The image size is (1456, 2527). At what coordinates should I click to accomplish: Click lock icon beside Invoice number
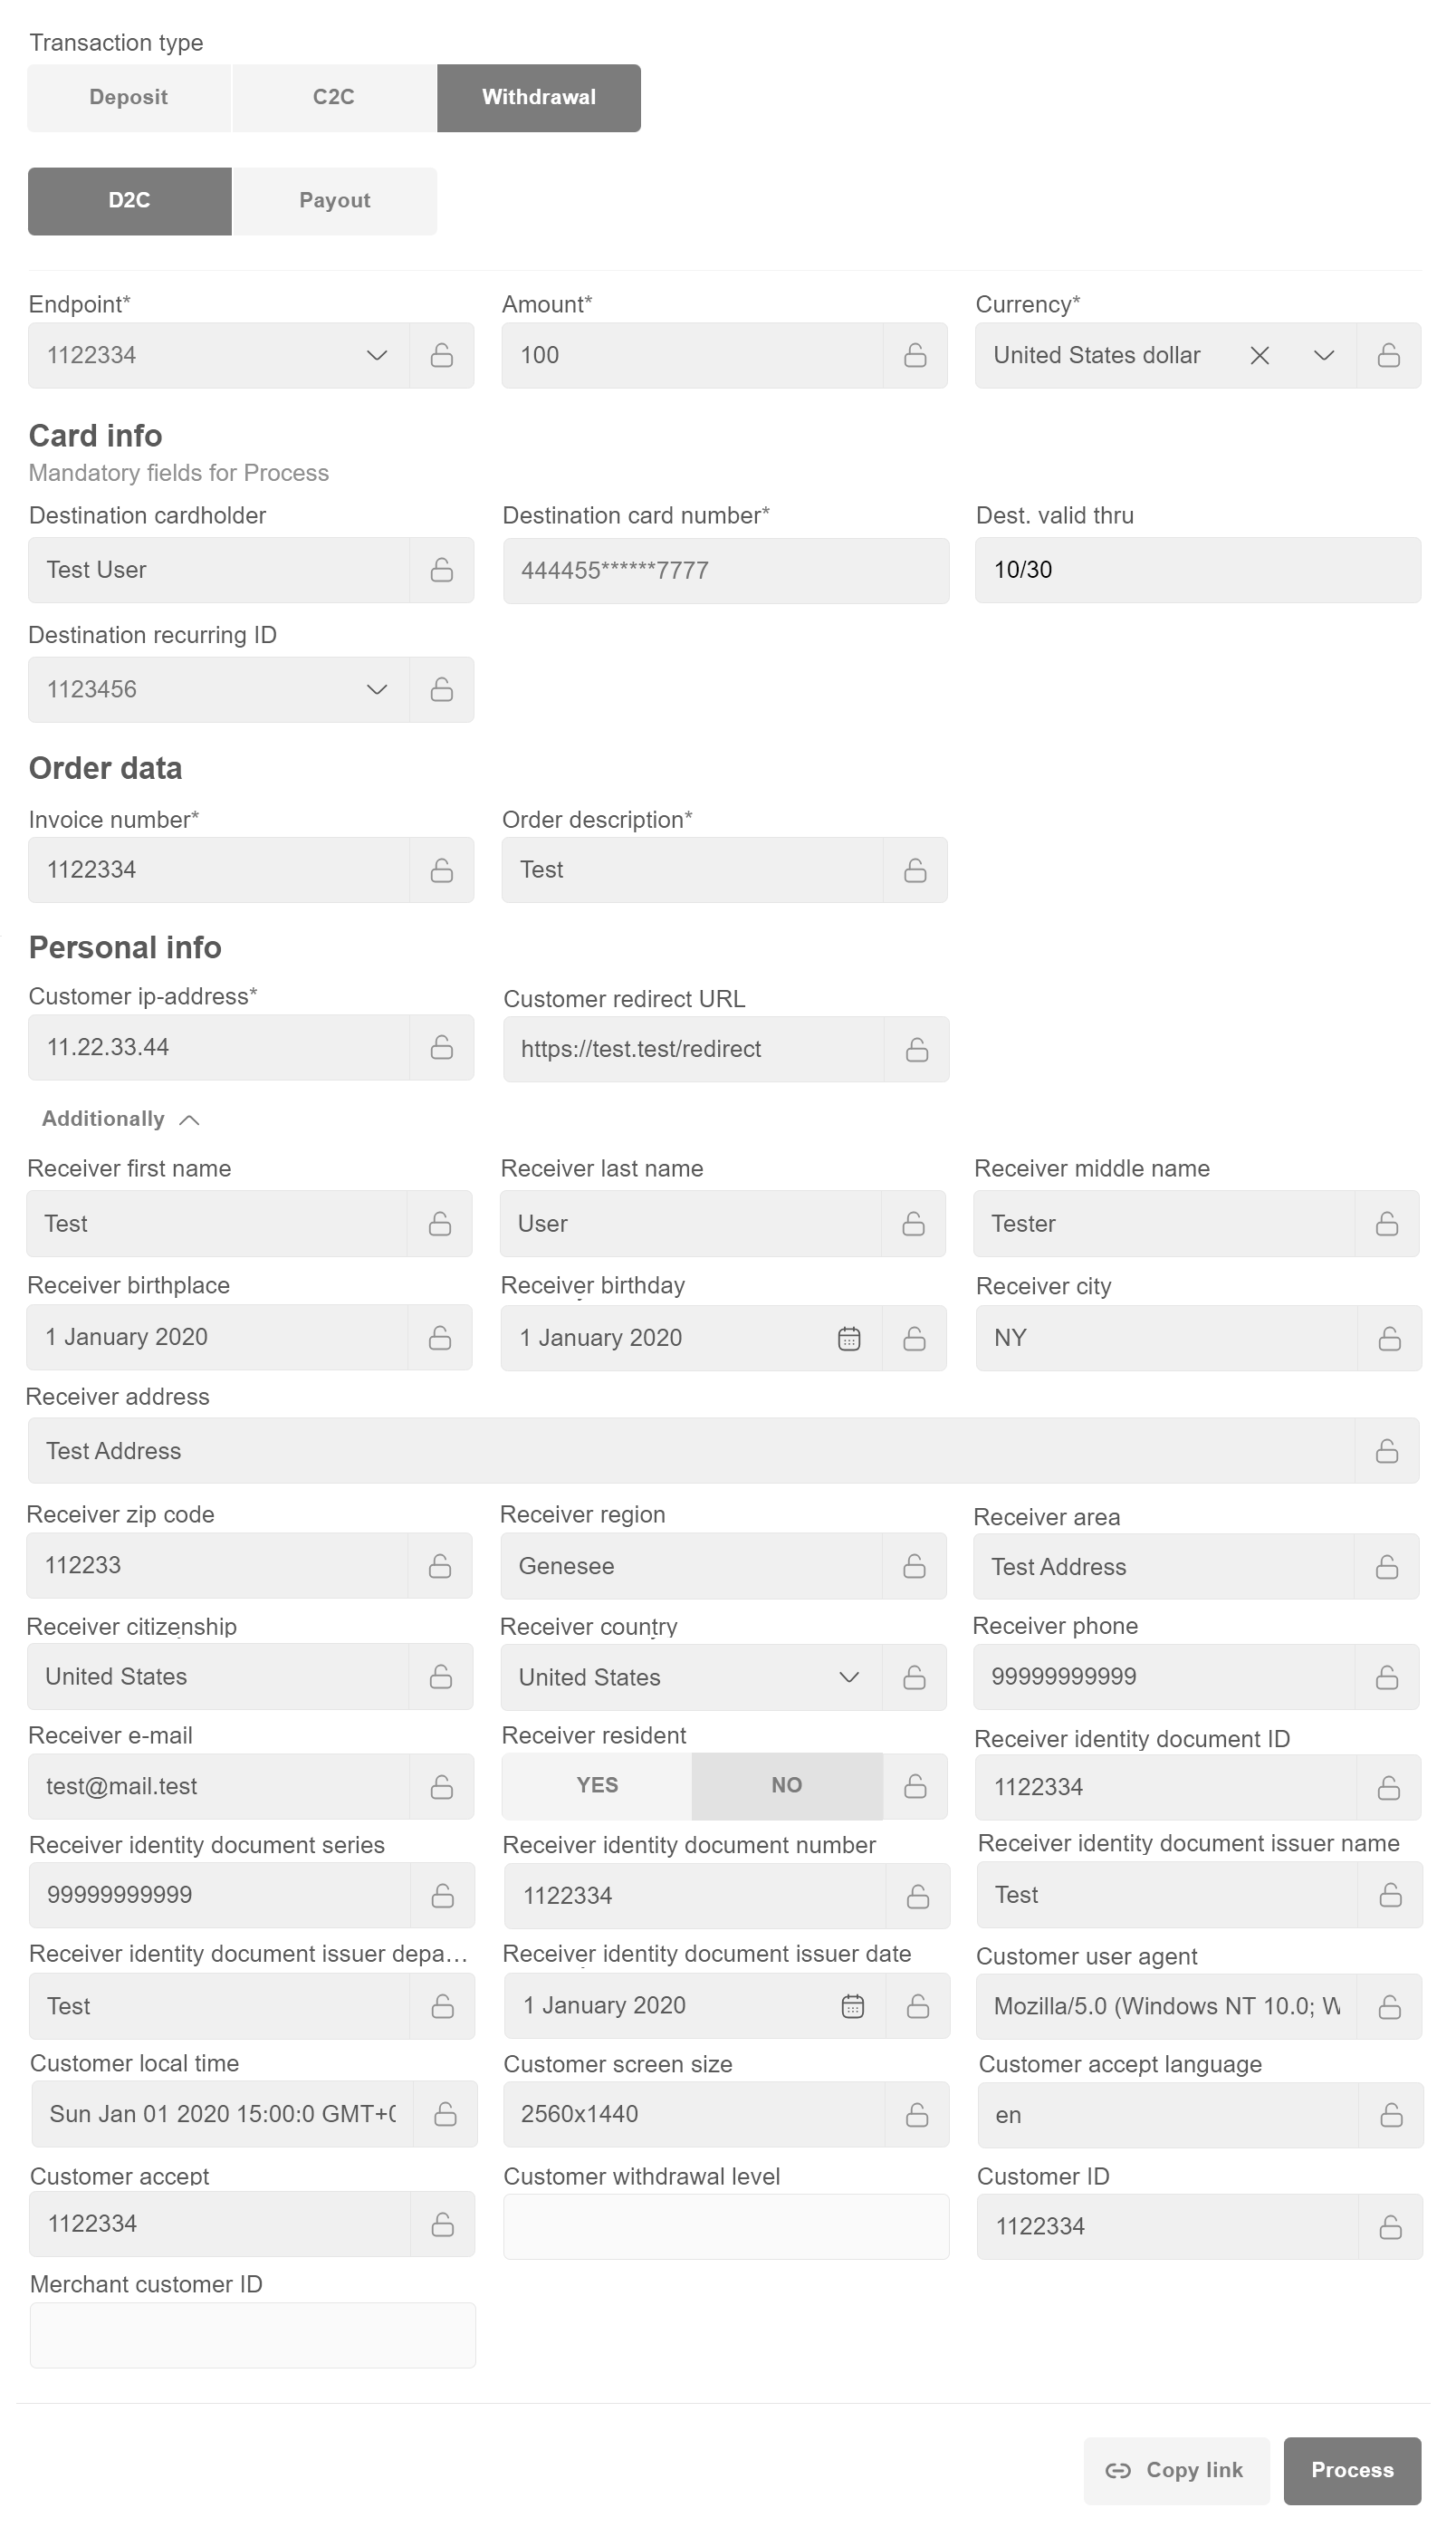pyautogui.click(x=441, y=870)
